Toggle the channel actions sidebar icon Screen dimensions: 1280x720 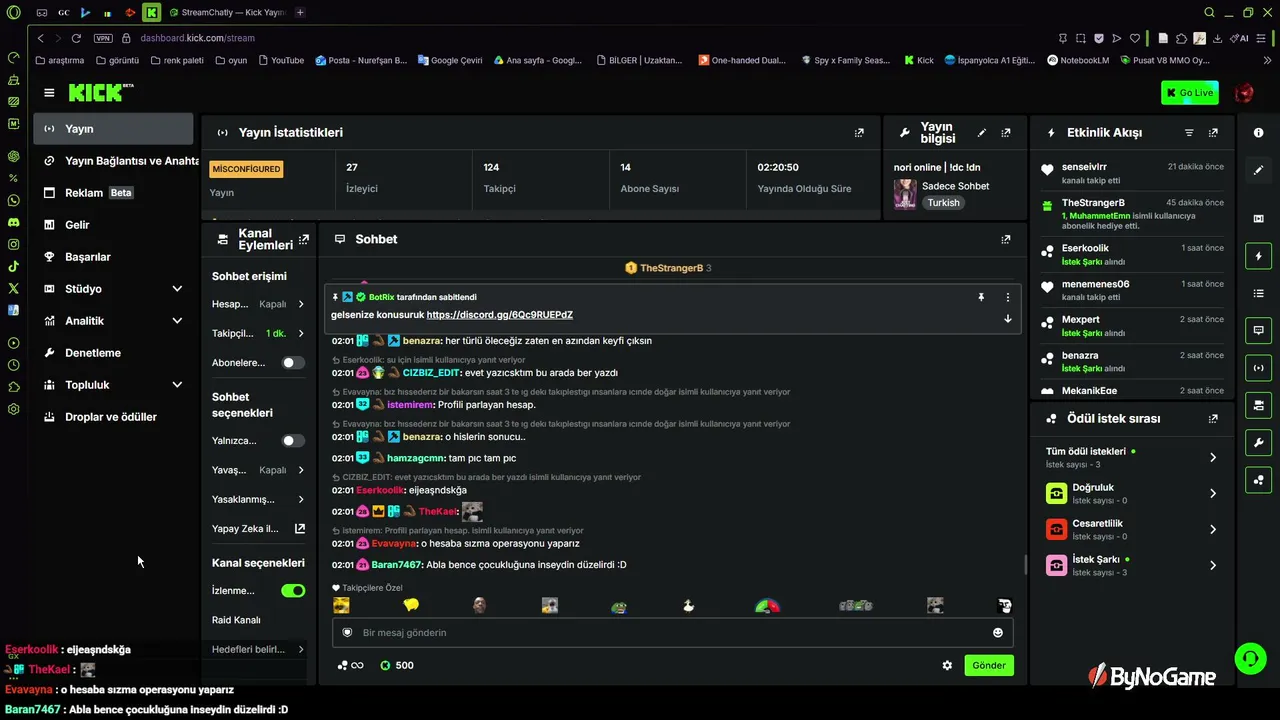1258,405
